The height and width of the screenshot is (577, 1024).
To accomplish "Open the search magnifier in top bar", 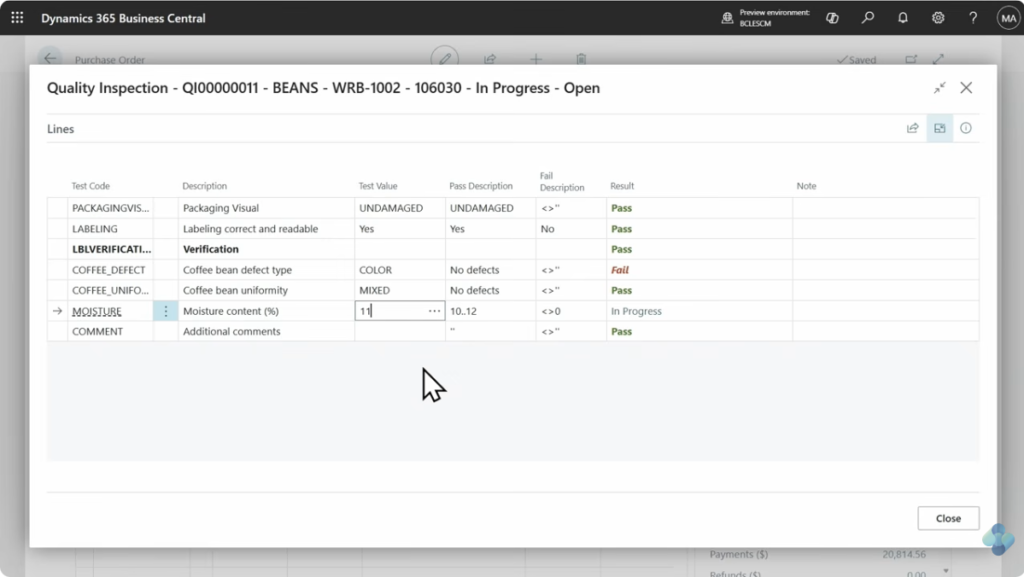I will tap(867, 18).
